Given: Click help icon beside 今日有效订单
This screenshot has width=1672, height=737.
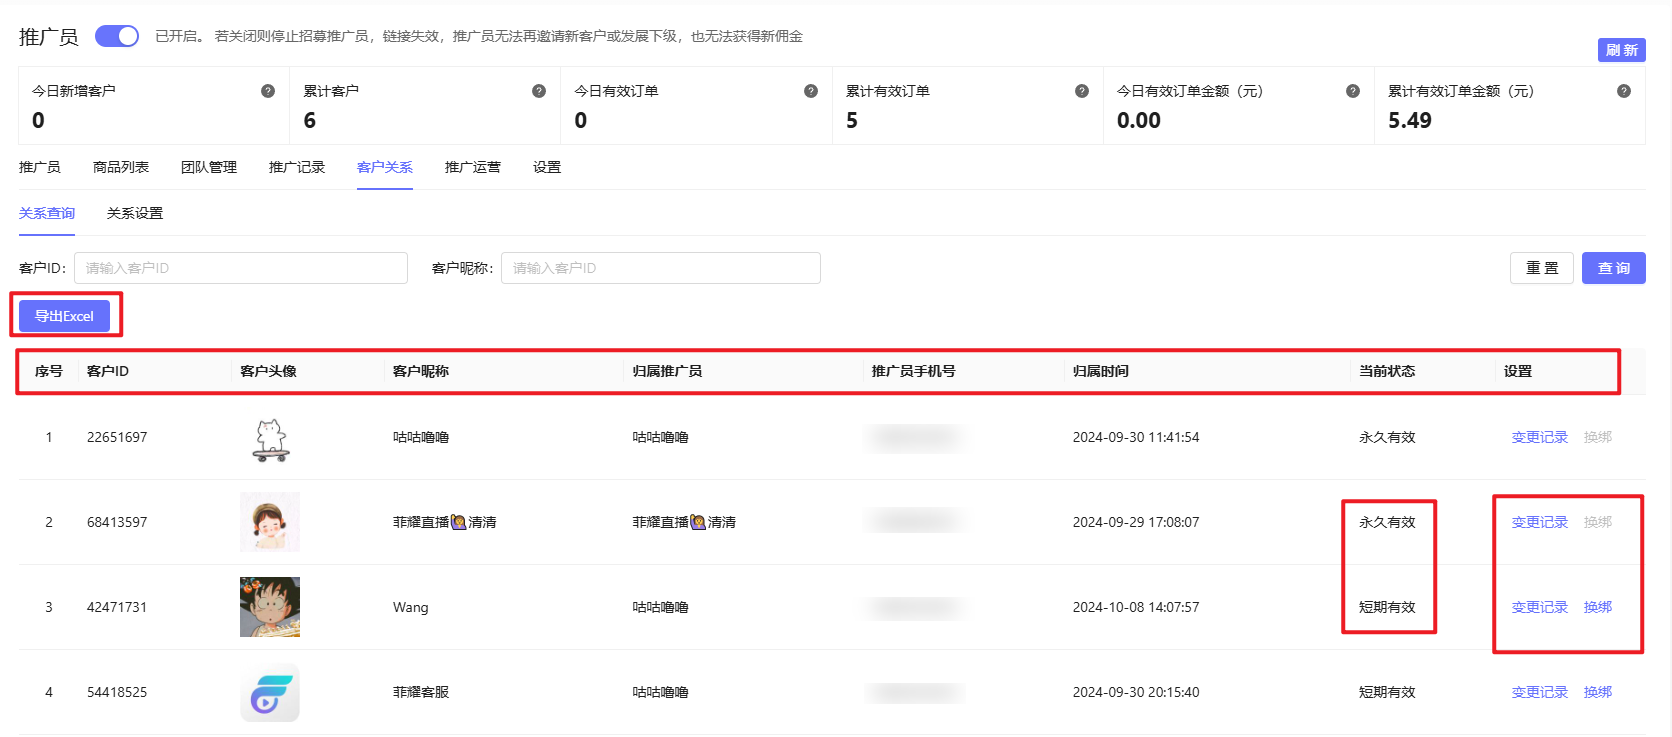Looking at the screenshot, I should click(x=811, y=91).
